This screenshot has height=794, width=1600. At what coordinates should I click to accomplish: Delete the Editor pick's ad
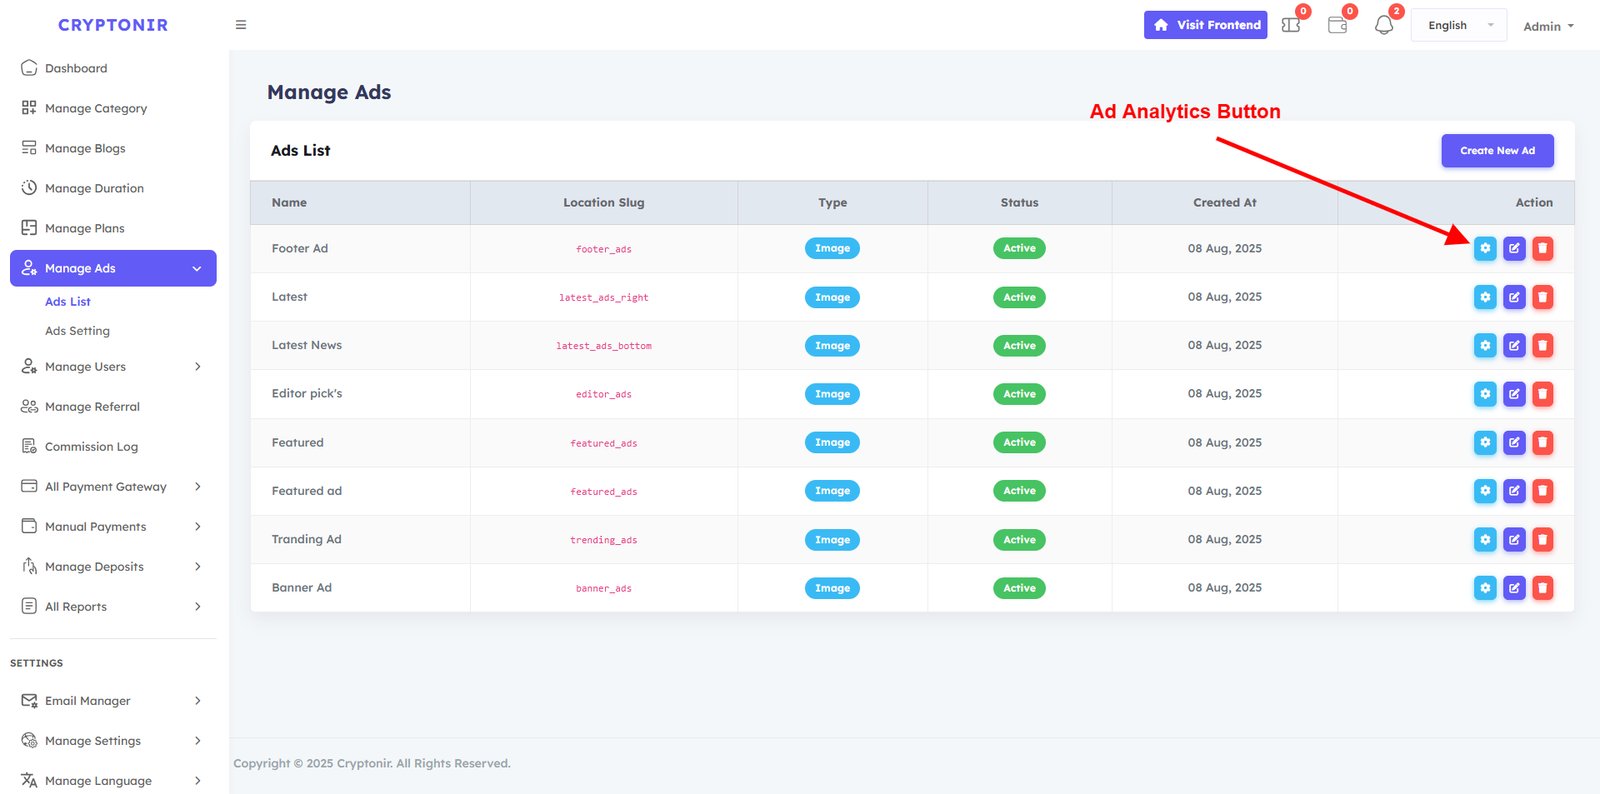click(1543, 394)
